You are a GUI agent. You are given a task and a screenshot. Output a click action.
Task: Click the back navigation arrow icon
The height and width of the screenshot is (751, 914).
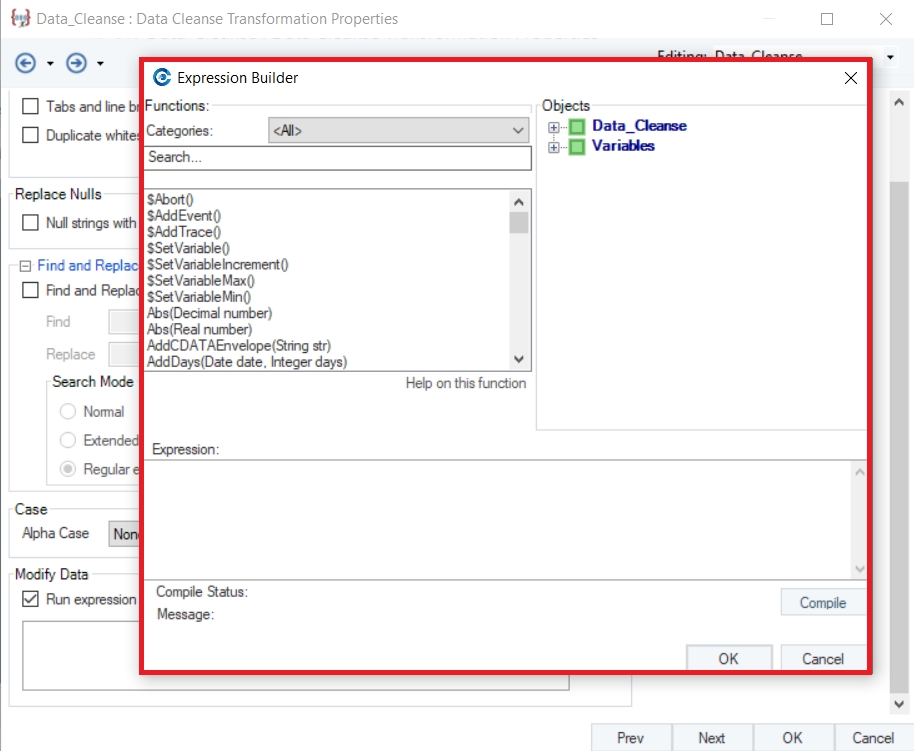[26, 63]
